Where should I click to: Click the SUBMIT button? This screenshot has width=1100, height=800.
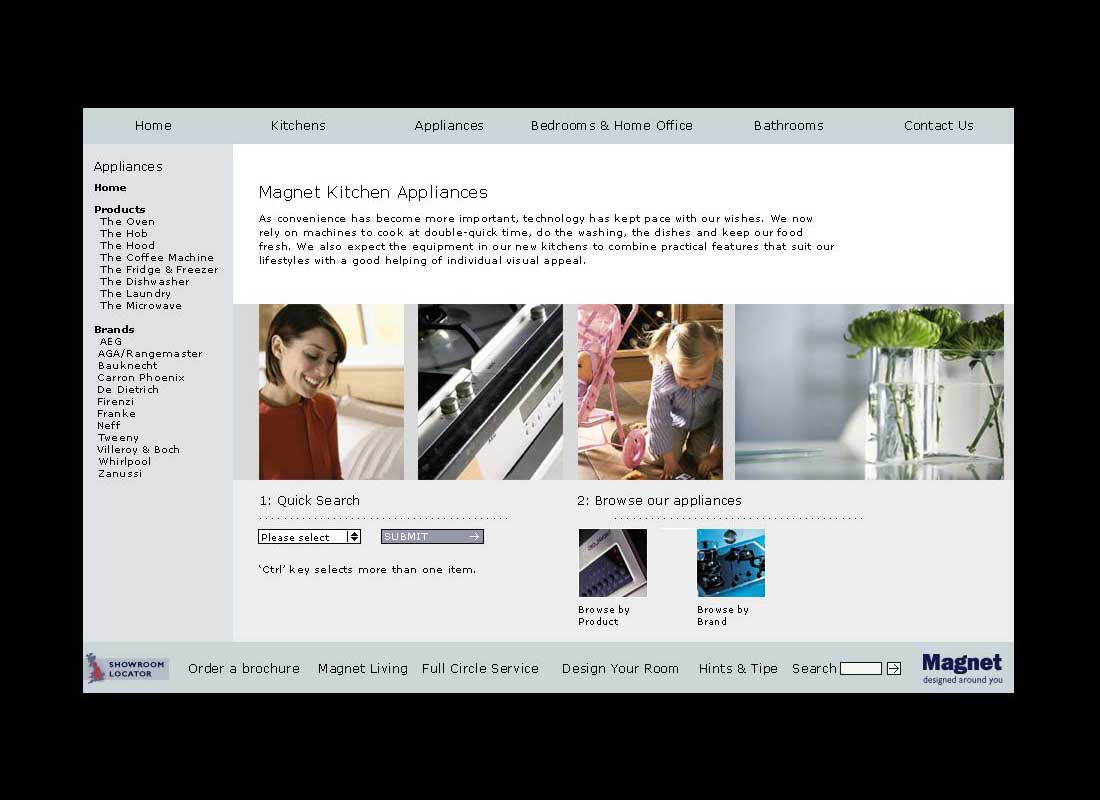click(x=432, y=536)
